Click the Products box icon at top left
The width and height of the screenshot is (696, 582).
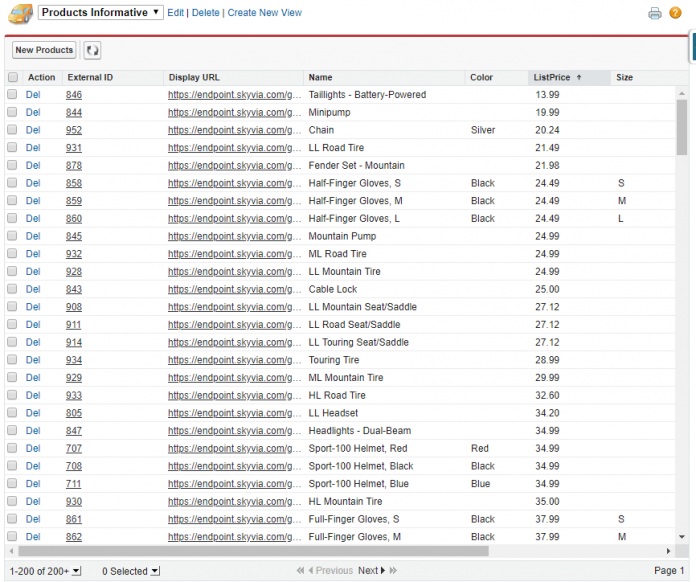pyautogui.click(x=19, y=14)
